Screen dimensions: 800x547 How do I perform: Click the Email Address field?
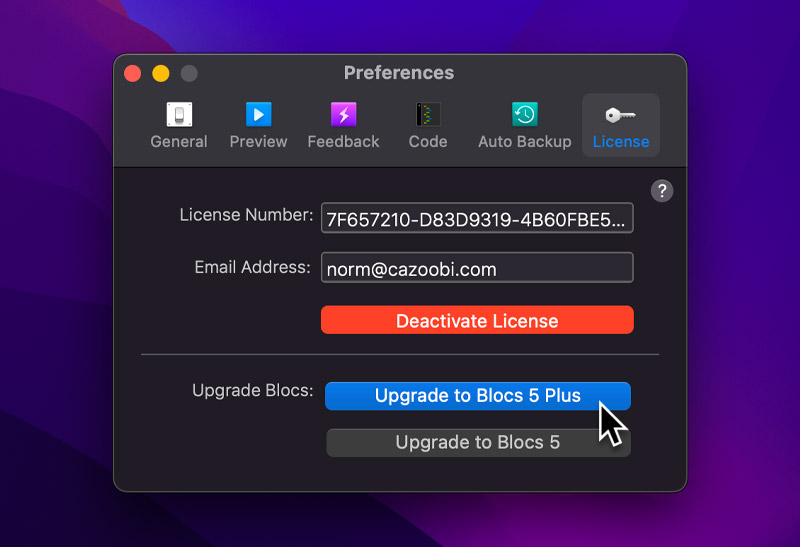click(477, 267)
